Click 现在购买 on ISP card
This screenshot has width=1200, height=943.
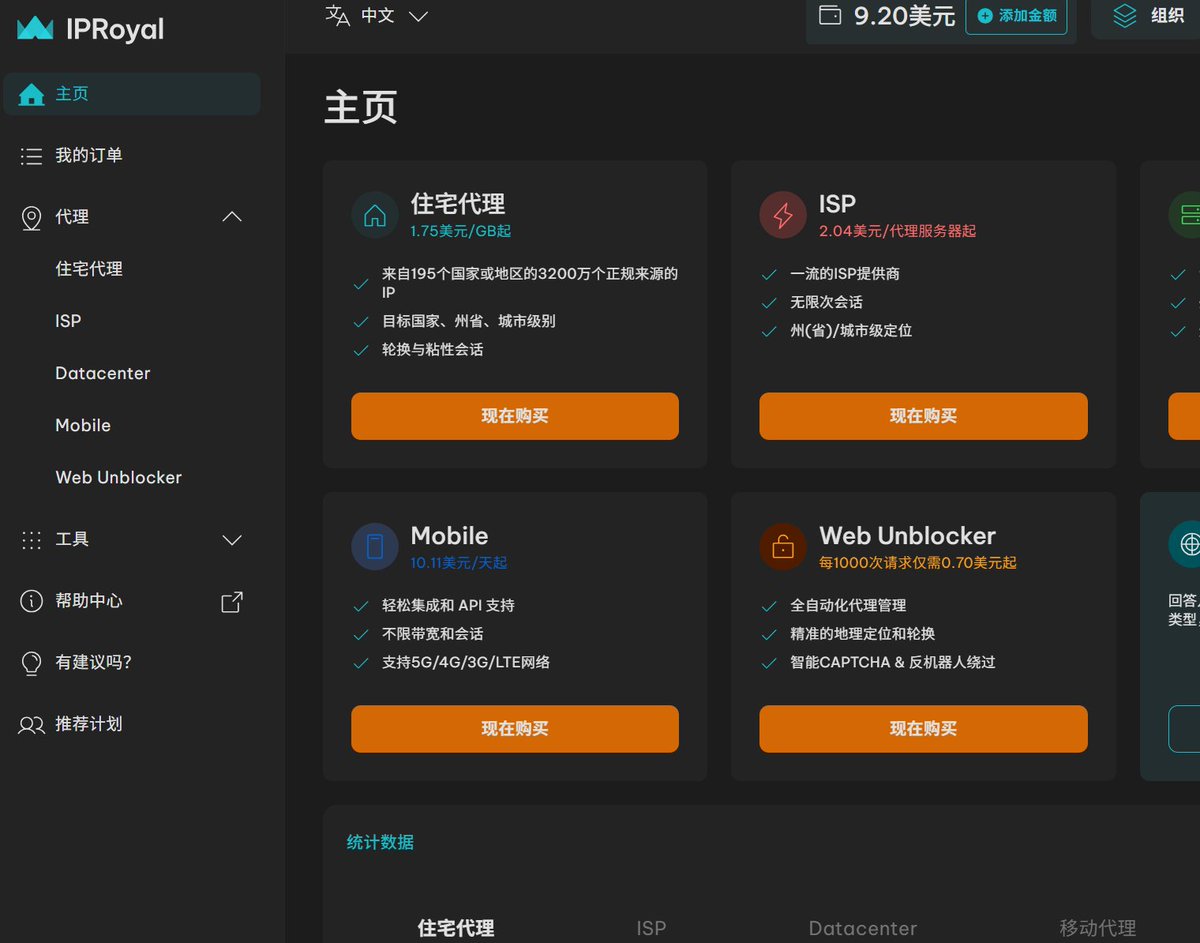[923, 416]
